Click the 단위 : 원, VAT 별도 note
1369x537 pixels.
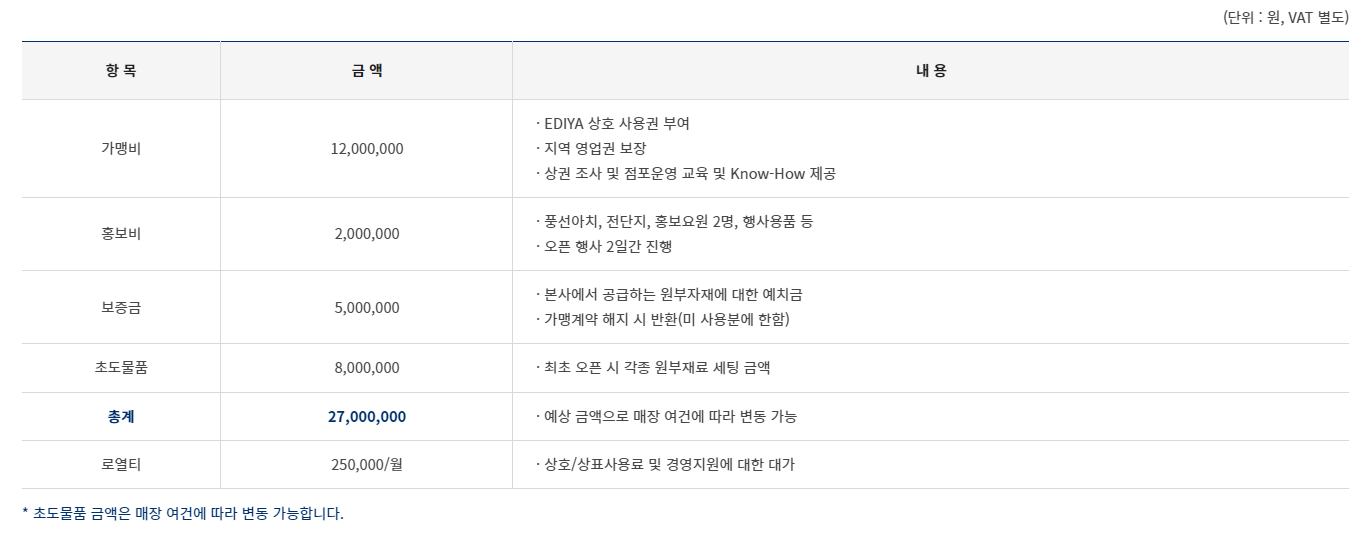[x=1285, y=17]
